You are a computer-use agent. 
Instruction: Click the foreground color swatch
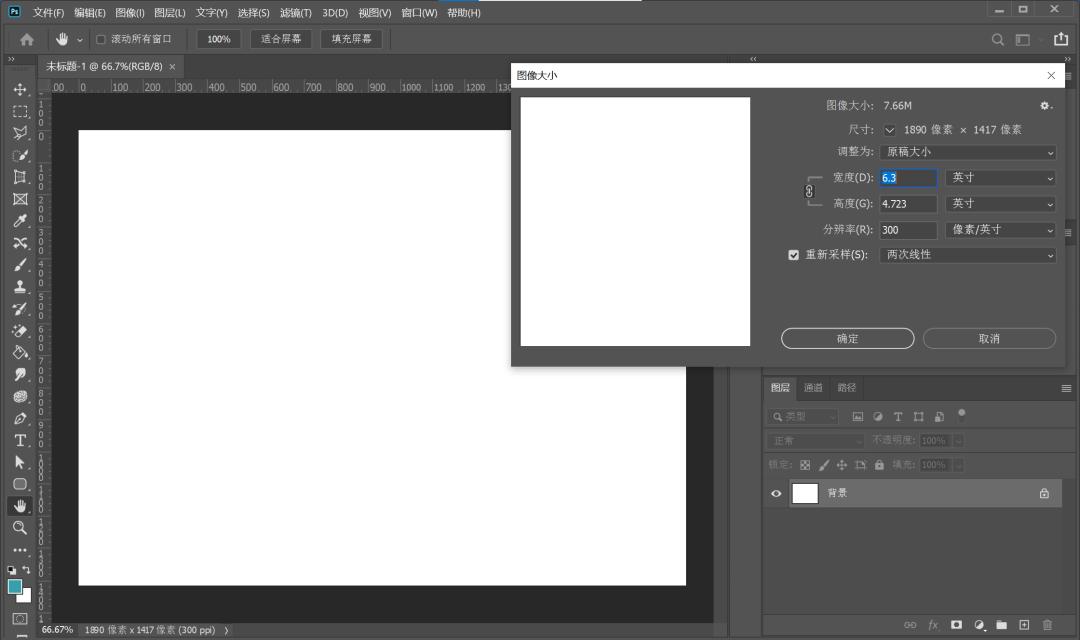pyautogui.click(x=15, y=587)
